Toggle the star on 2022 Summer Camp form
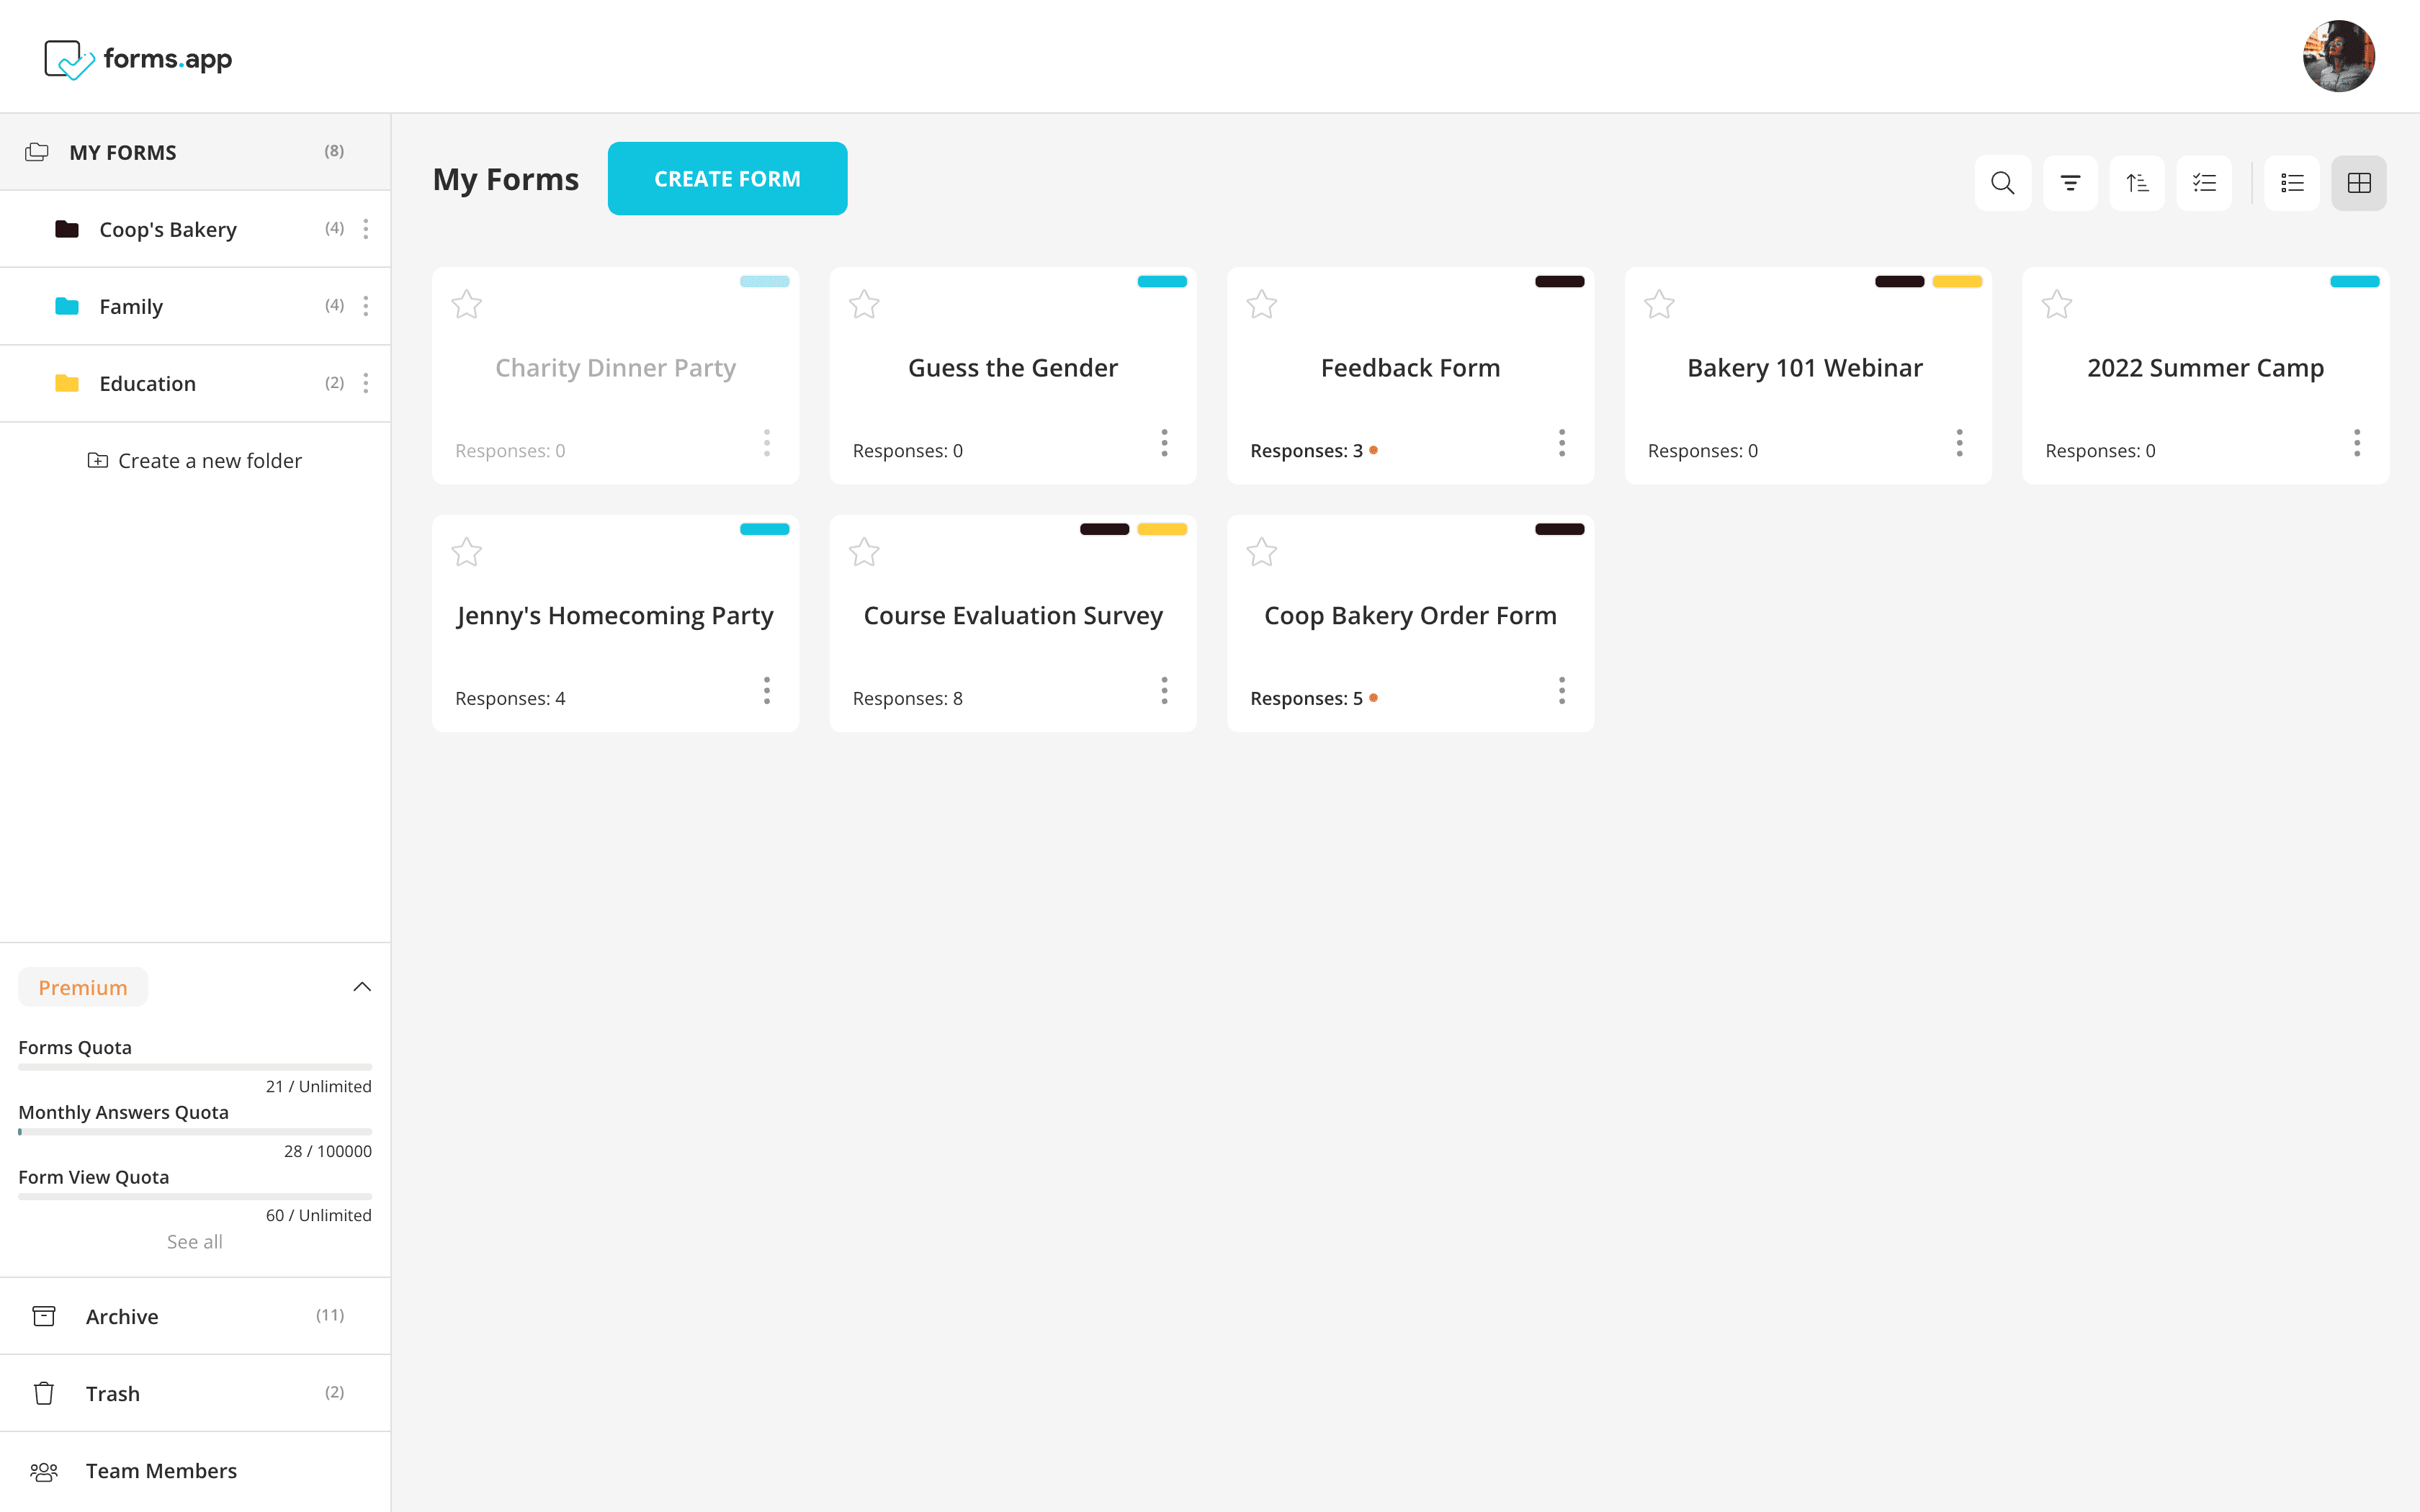The image size is (2420, 1512). pyautogui.click(x=2058, y=303)
